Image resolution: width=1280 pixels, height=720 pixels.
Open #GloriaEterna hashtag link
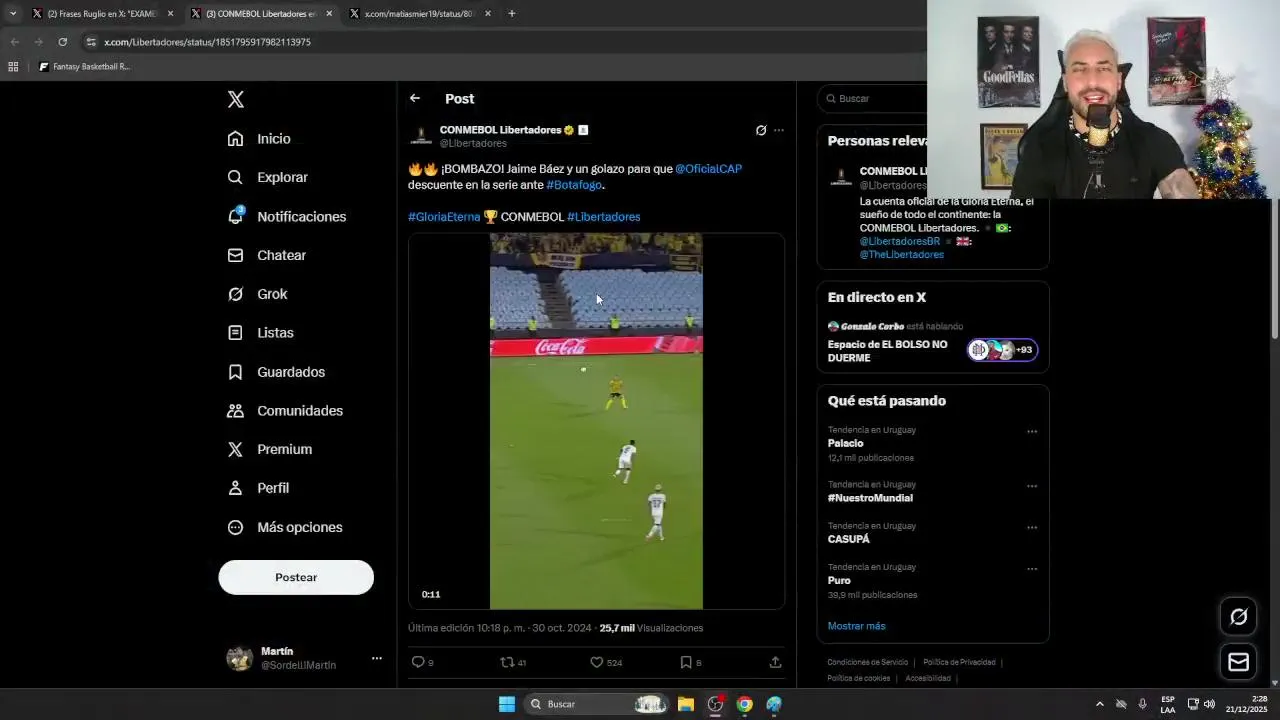pyautogui.click(x=444, y=217)
